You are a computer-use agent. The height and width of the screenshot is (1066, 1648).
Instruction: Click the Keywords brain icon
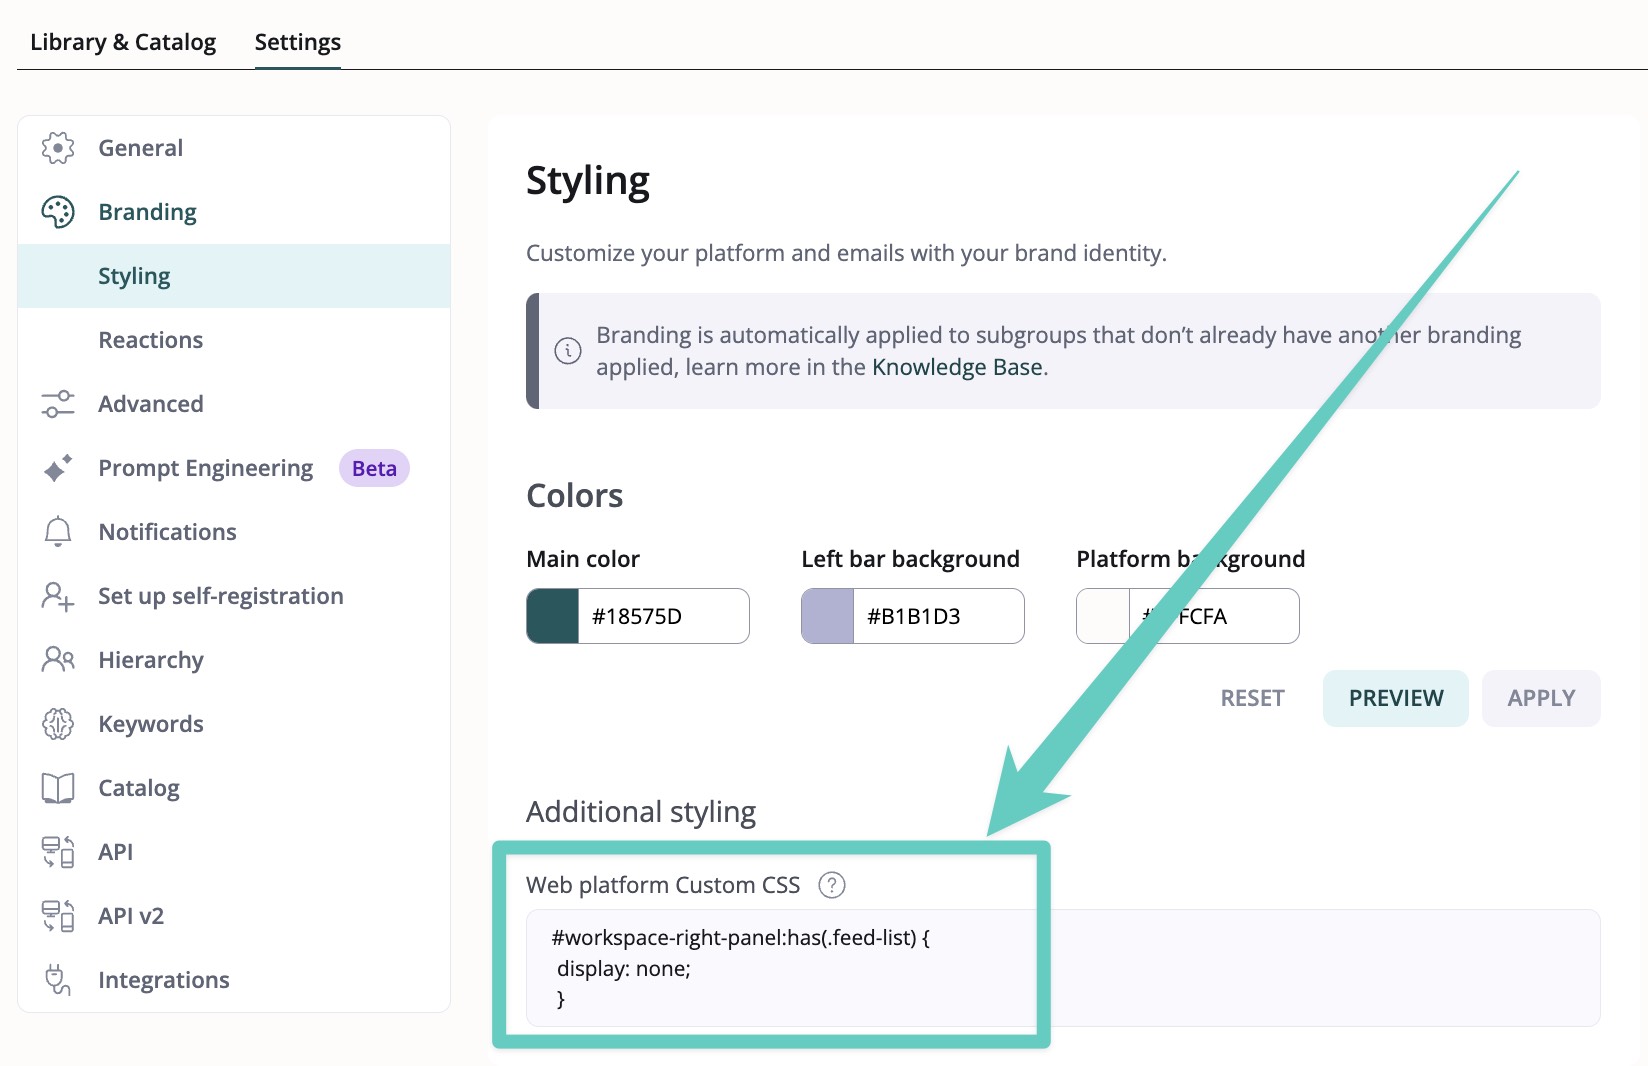click(58, 724)
